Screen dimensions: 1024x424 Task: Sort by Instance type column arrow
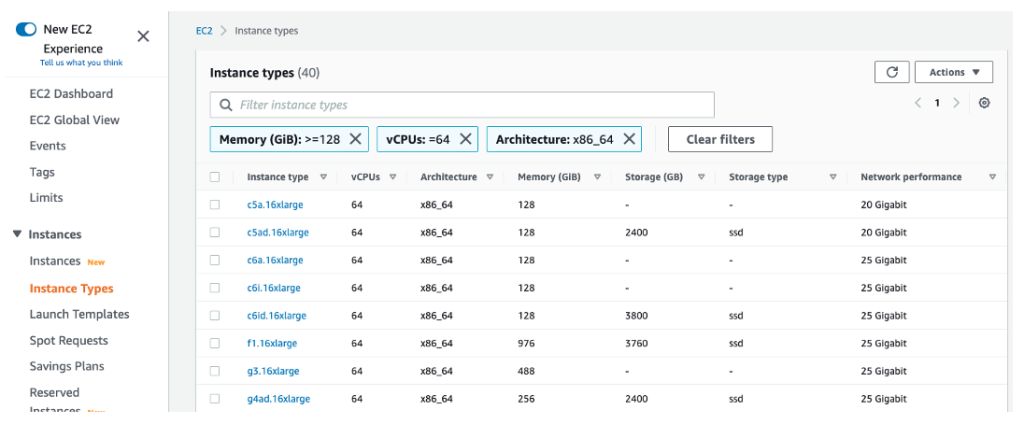click(x=324, y=177)
